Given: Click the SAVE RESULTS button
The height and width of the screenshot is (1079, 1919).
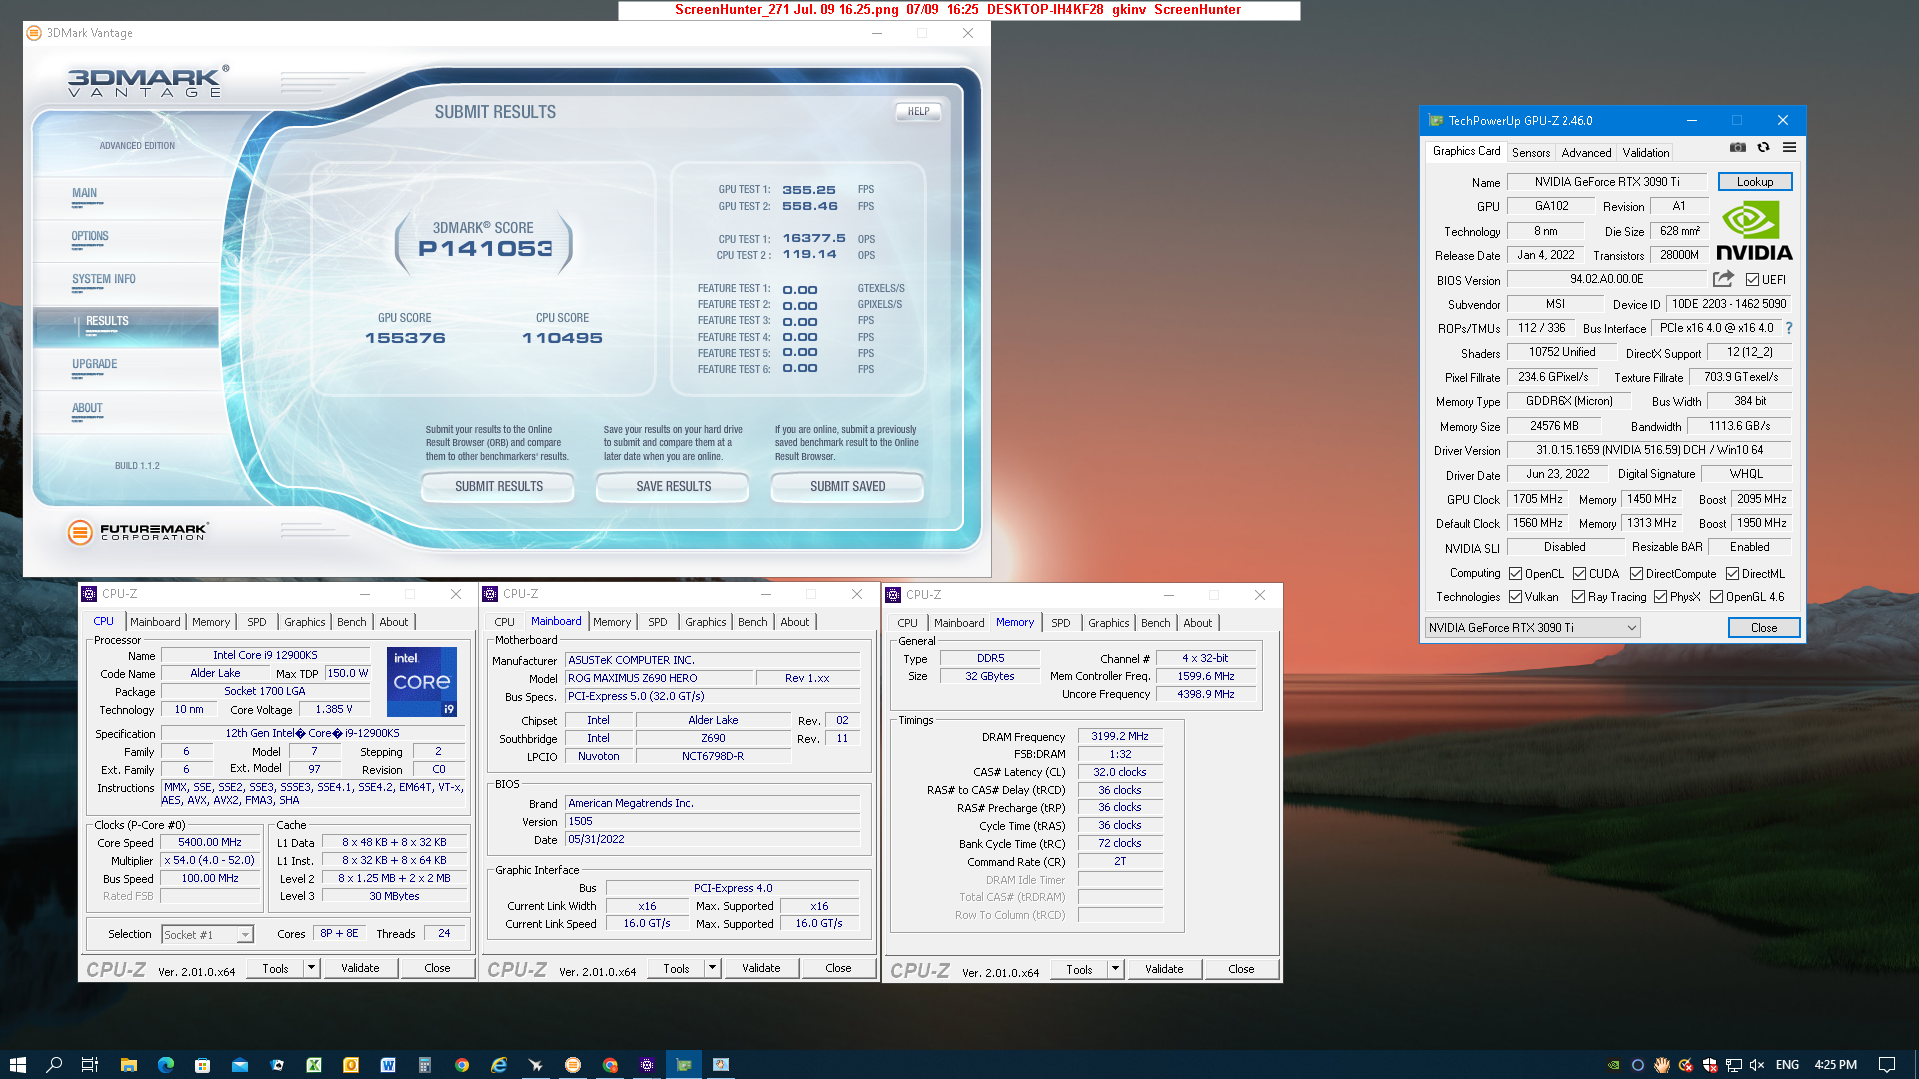Looking at the screenshot, I should pos(673,487).
